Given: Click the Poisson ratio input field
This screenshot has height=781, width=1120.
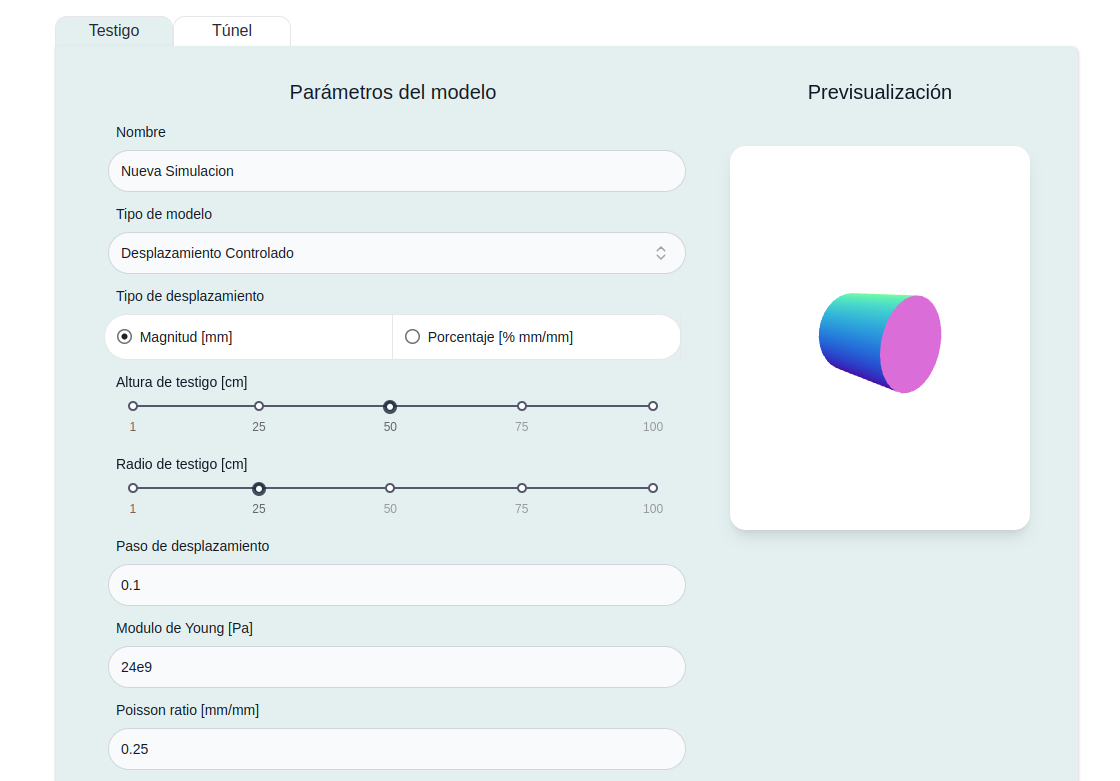Looking at the screenshot, I should tap(396, 749).
